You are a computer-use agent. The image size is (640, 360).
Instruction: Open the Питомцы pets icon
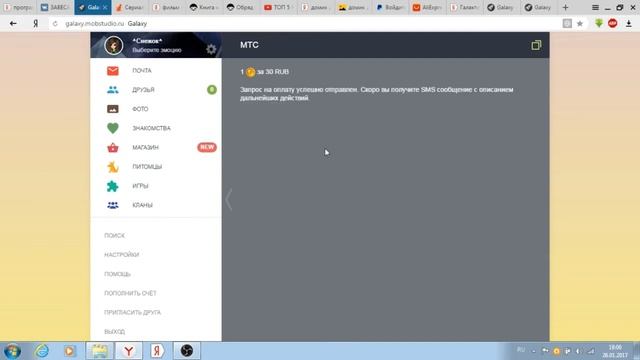[x=113, y=167]
